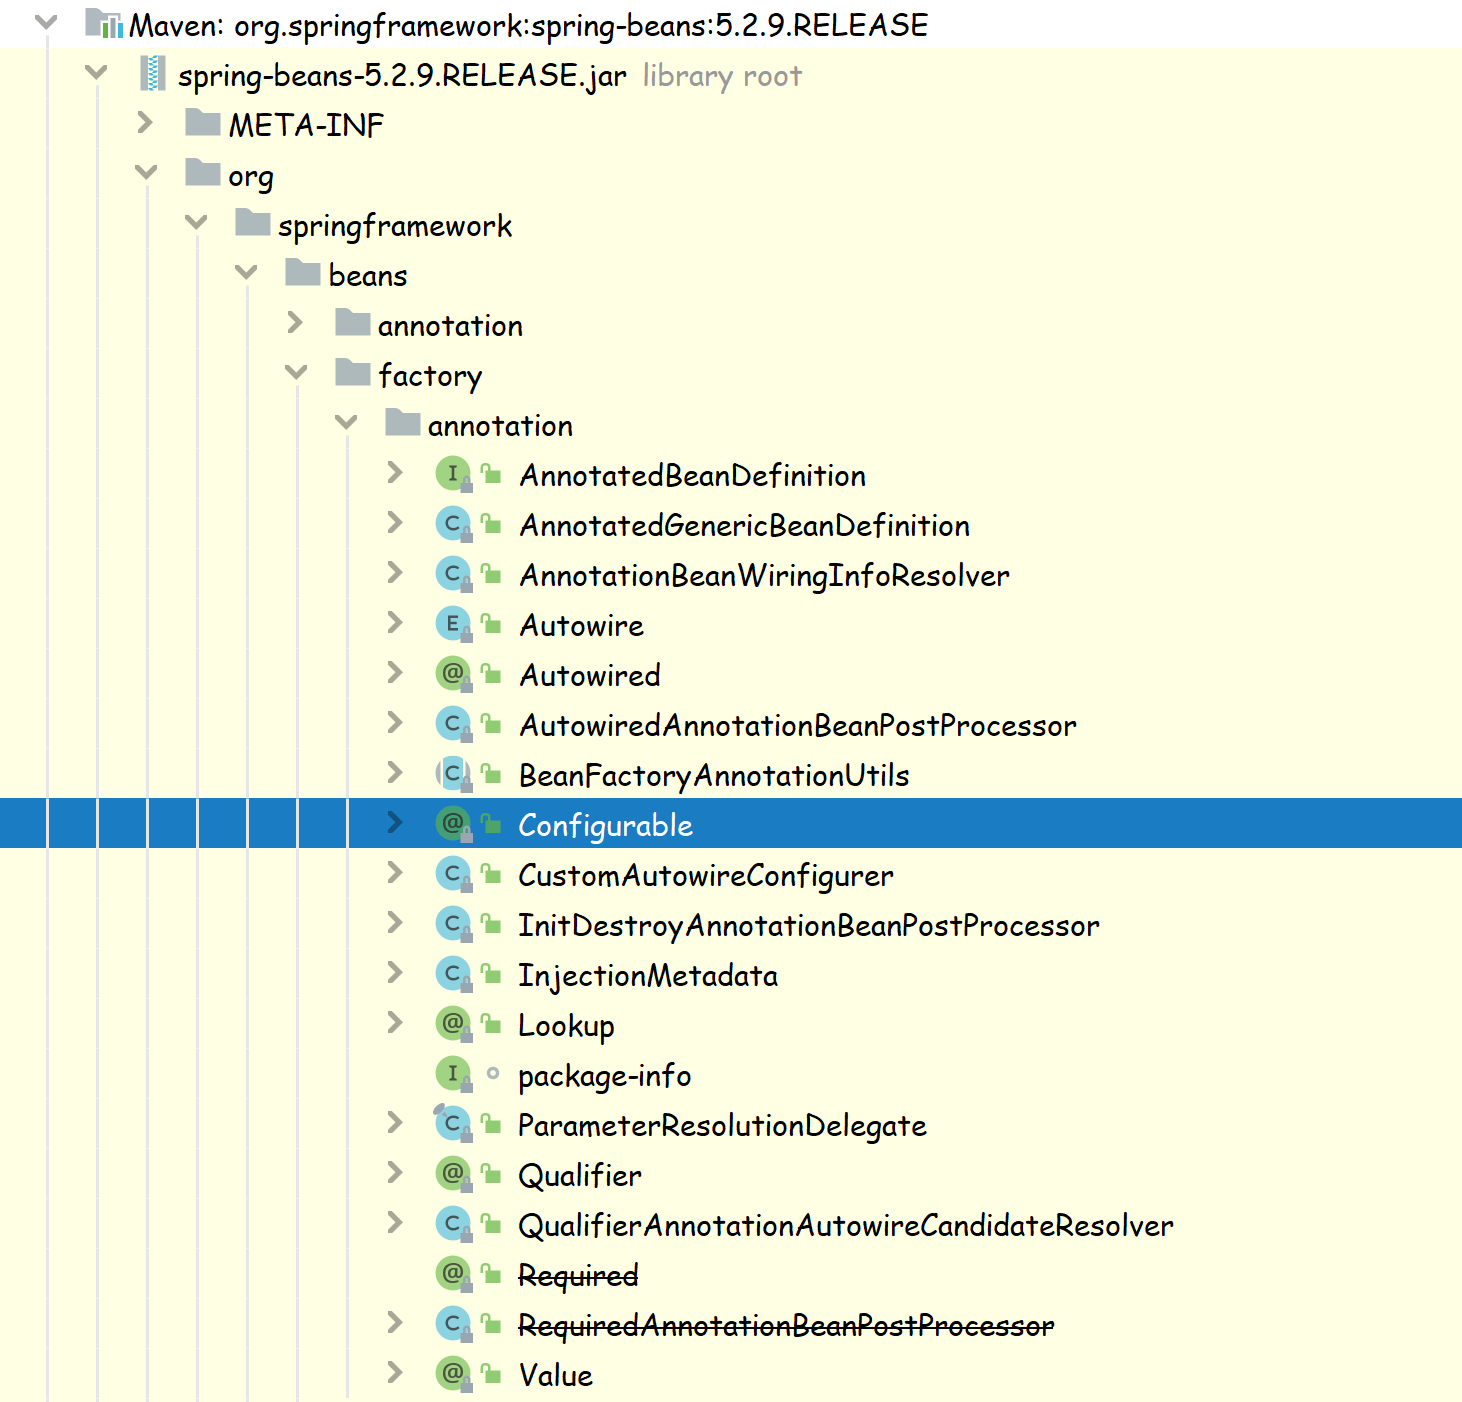Screen dimensions: 1462x1402
Task: Click the class icon next to BeanFactoryAnnotationUtils
Action: coord(453,773)
